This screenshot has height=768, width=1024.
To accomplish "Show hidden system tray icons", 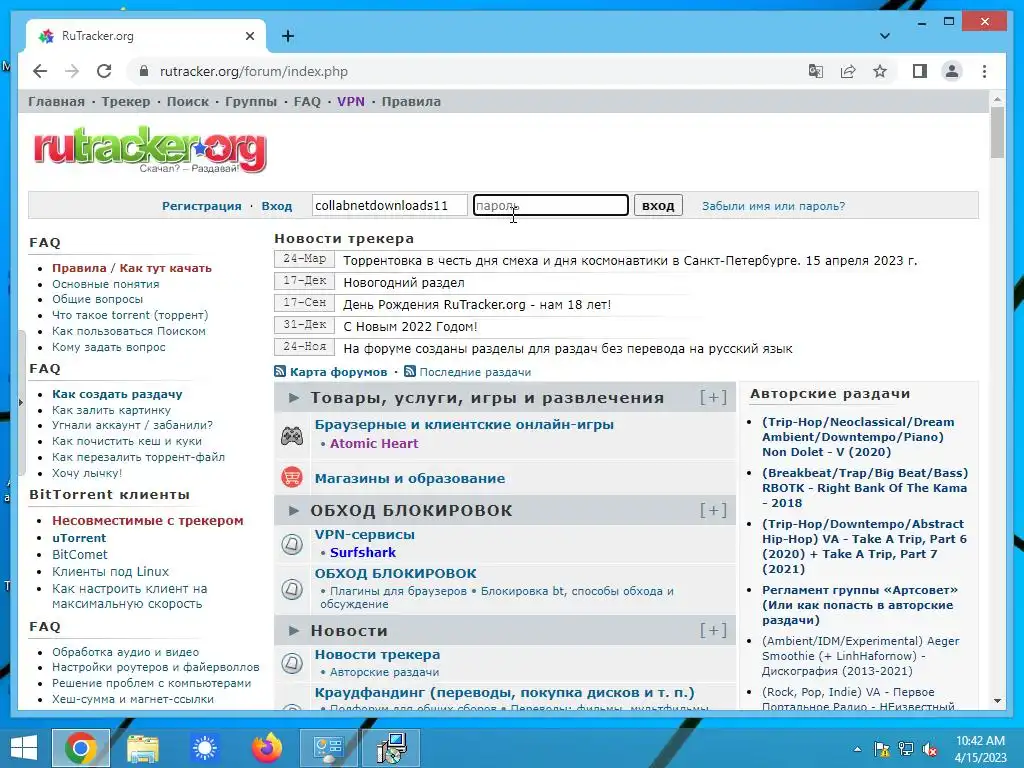I will [x=857, y=749].
